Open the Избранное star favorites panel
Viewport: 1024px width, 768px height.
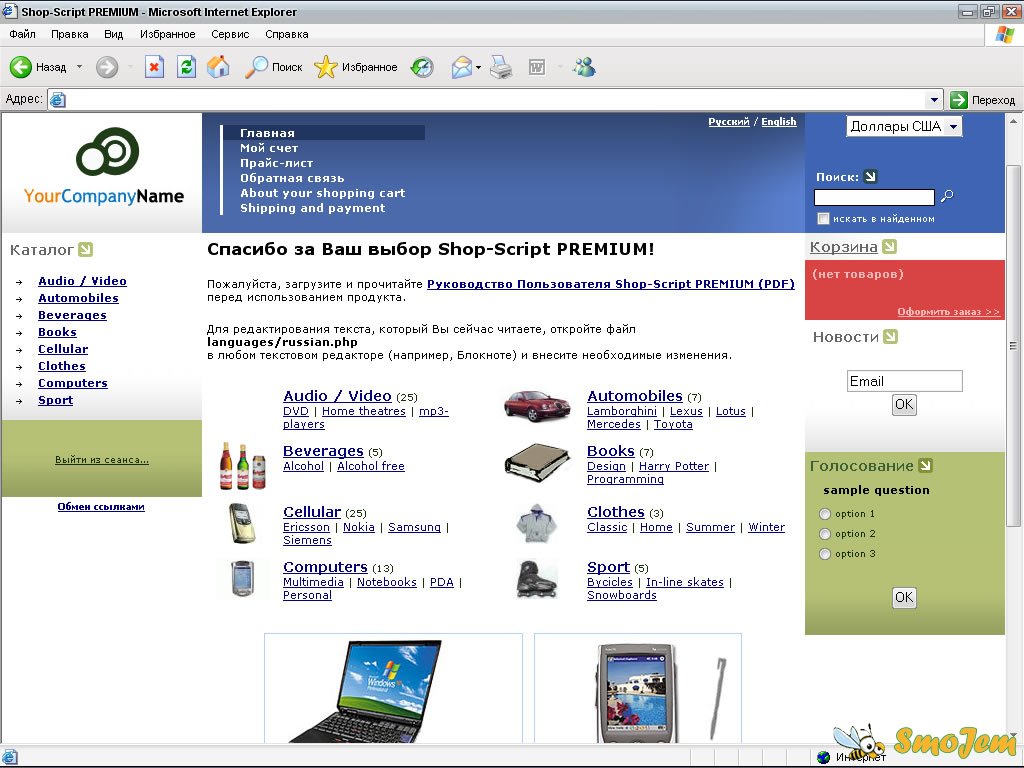[356, 67]
